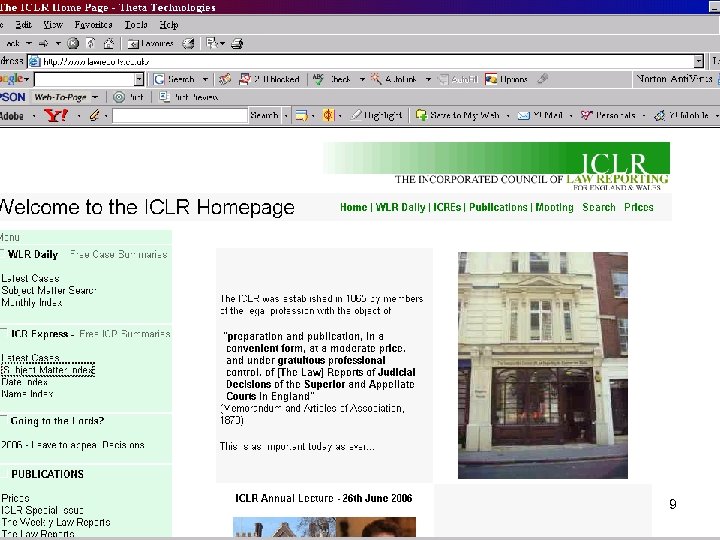Screen dimensions: 720x540
Task: Expand Google search box history dropdown
Action: (x=139, y=79)
